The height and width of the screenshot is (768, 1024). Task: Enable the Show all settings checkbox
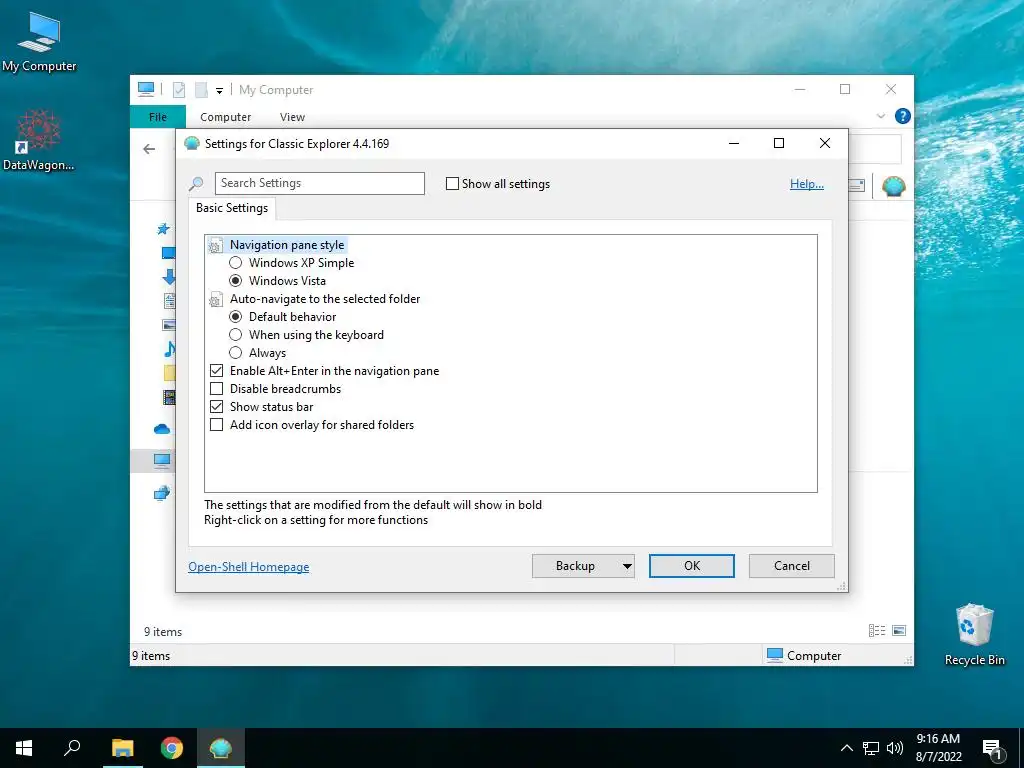[x=452, y=184]
